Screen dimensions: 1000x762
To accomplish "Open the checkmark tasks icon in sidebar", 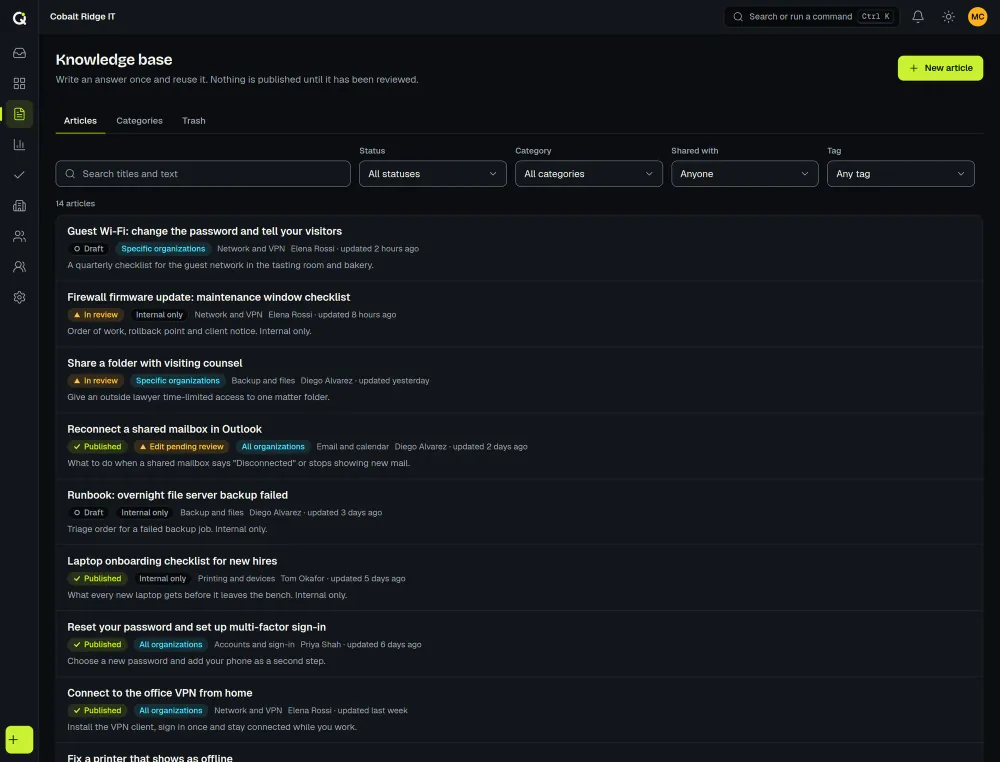I will 19,175.
